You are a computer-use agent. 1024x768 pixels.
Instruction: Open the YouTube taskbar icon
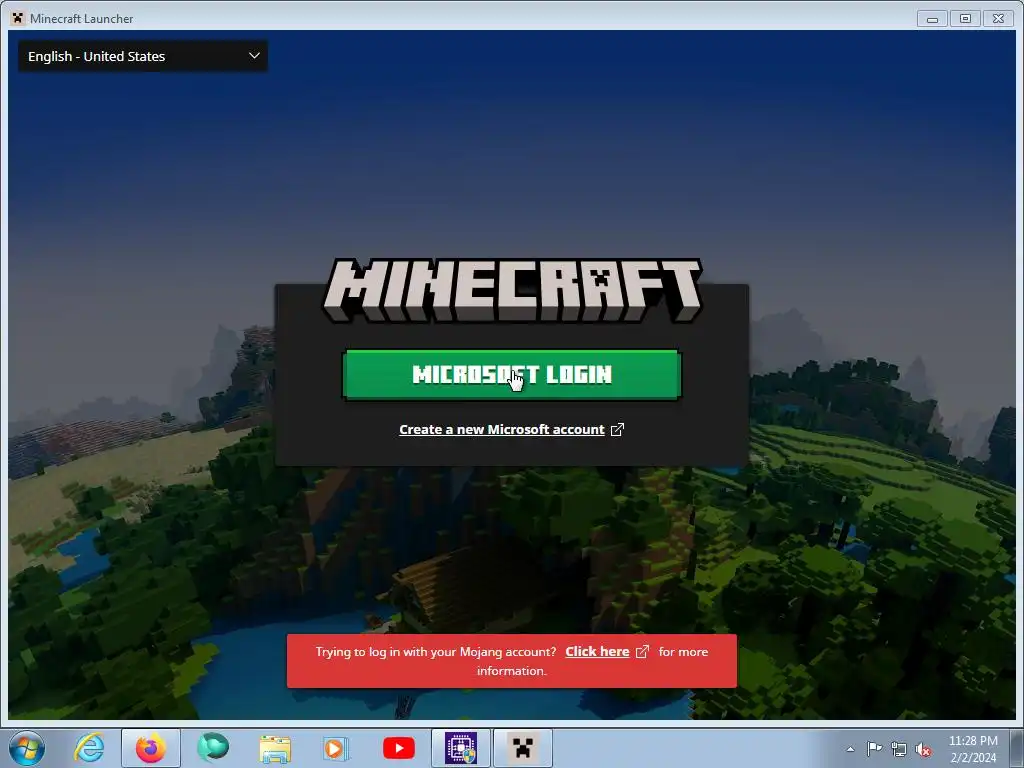(398, 748)
